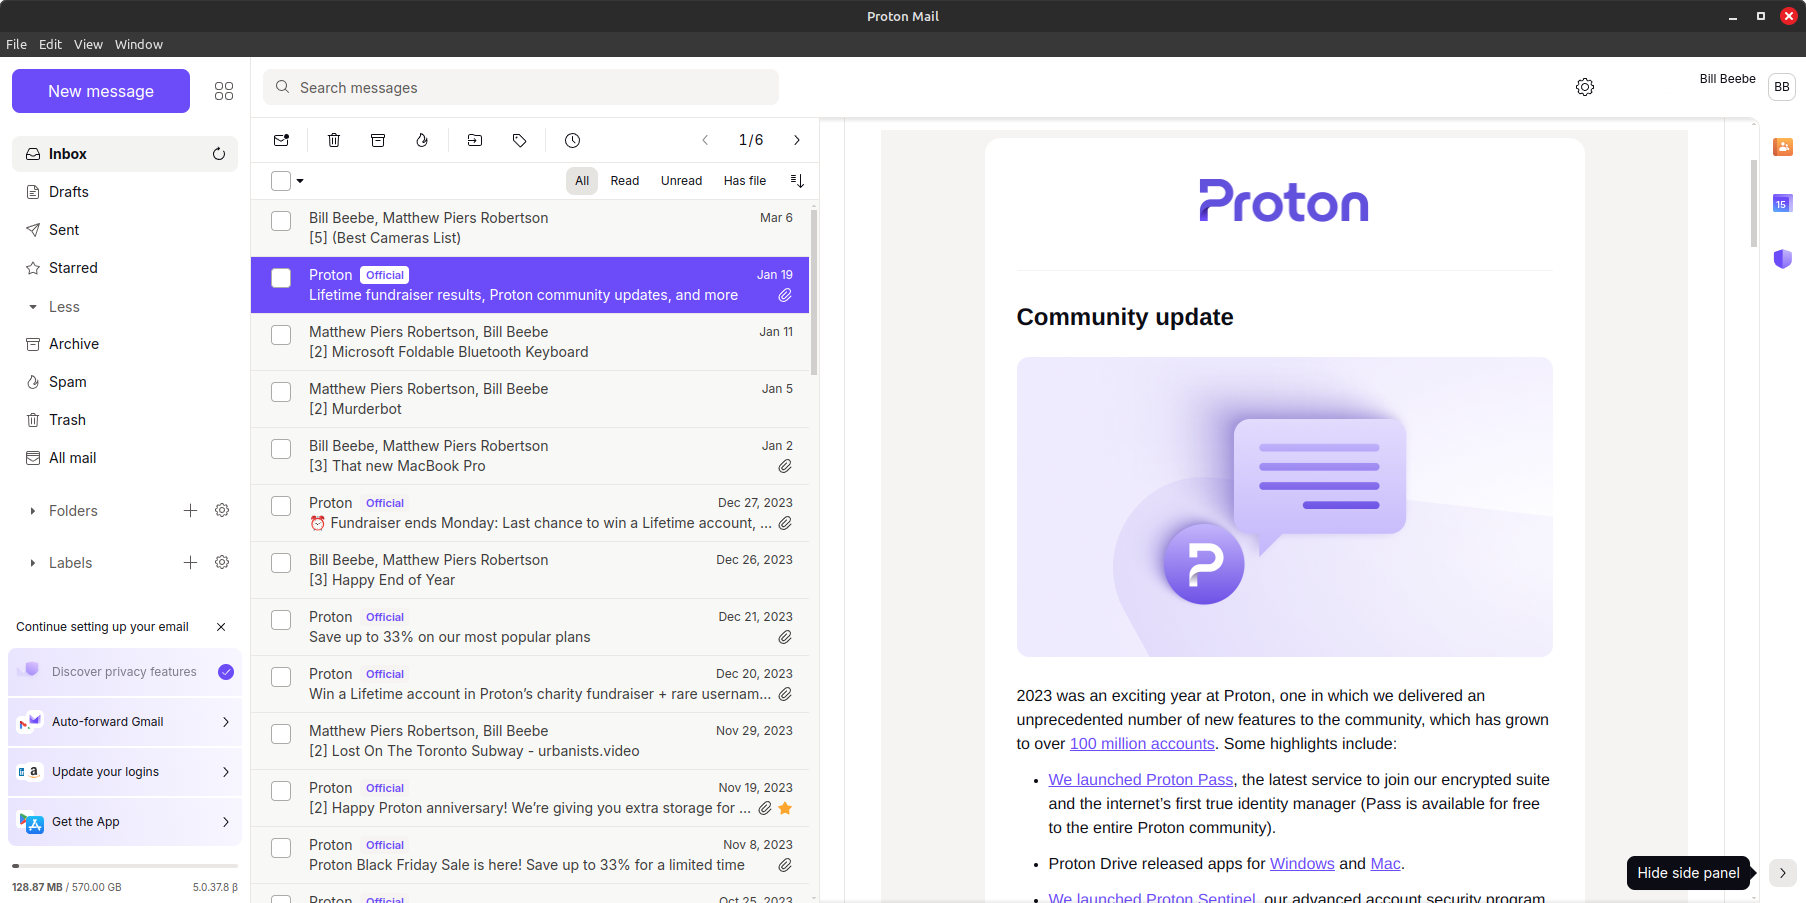Open the Move to folder icon
The image size is (1806, 903).
[475, 140]
